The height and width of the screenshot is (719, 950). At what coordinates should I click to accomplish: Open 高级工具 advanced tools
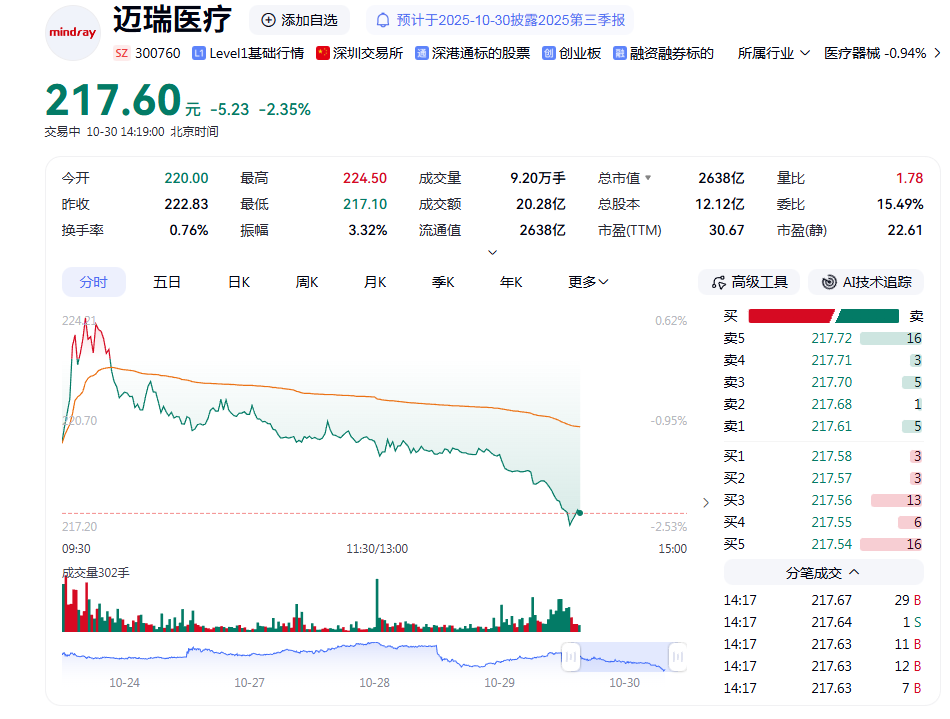coord(749,282)
